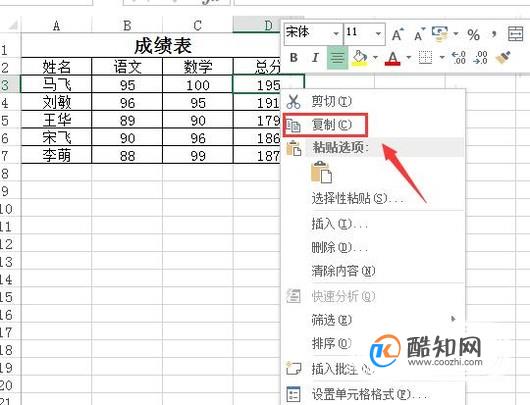Open the 宋体 font name dropdown

coord(336,33)
